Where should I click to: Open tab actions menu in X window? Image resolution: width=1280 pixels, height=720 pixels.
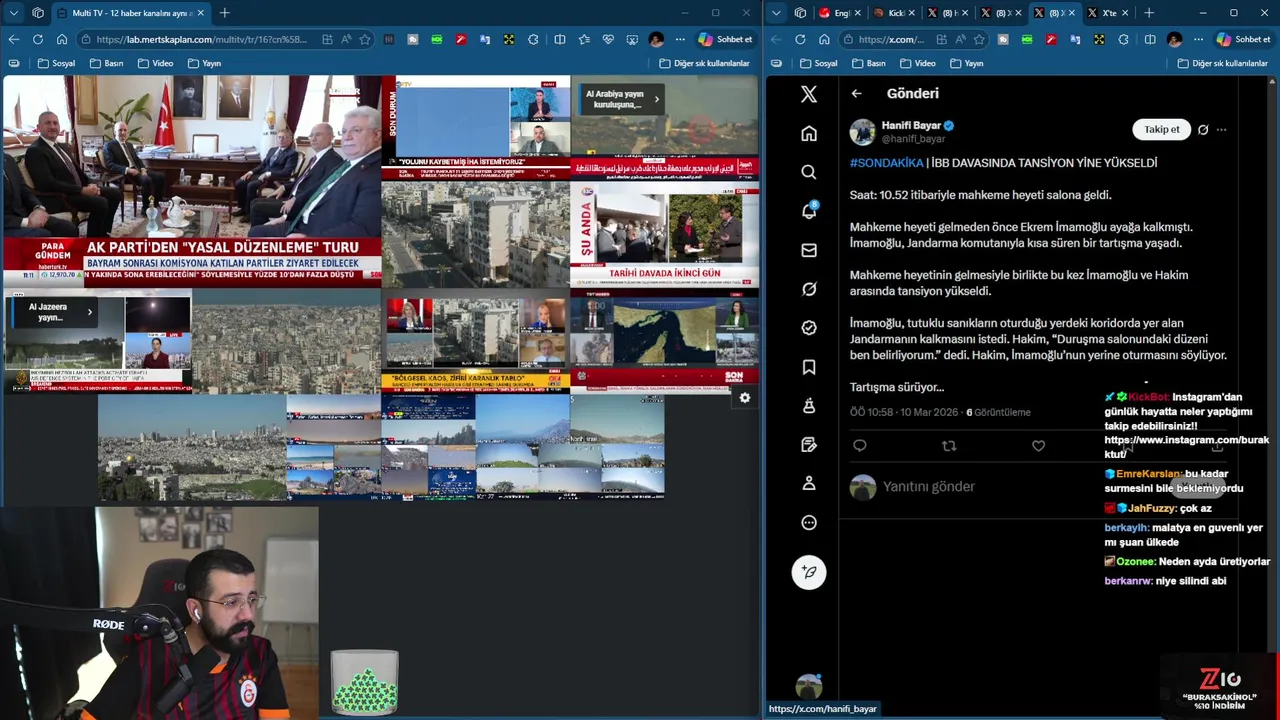[776, 13]
